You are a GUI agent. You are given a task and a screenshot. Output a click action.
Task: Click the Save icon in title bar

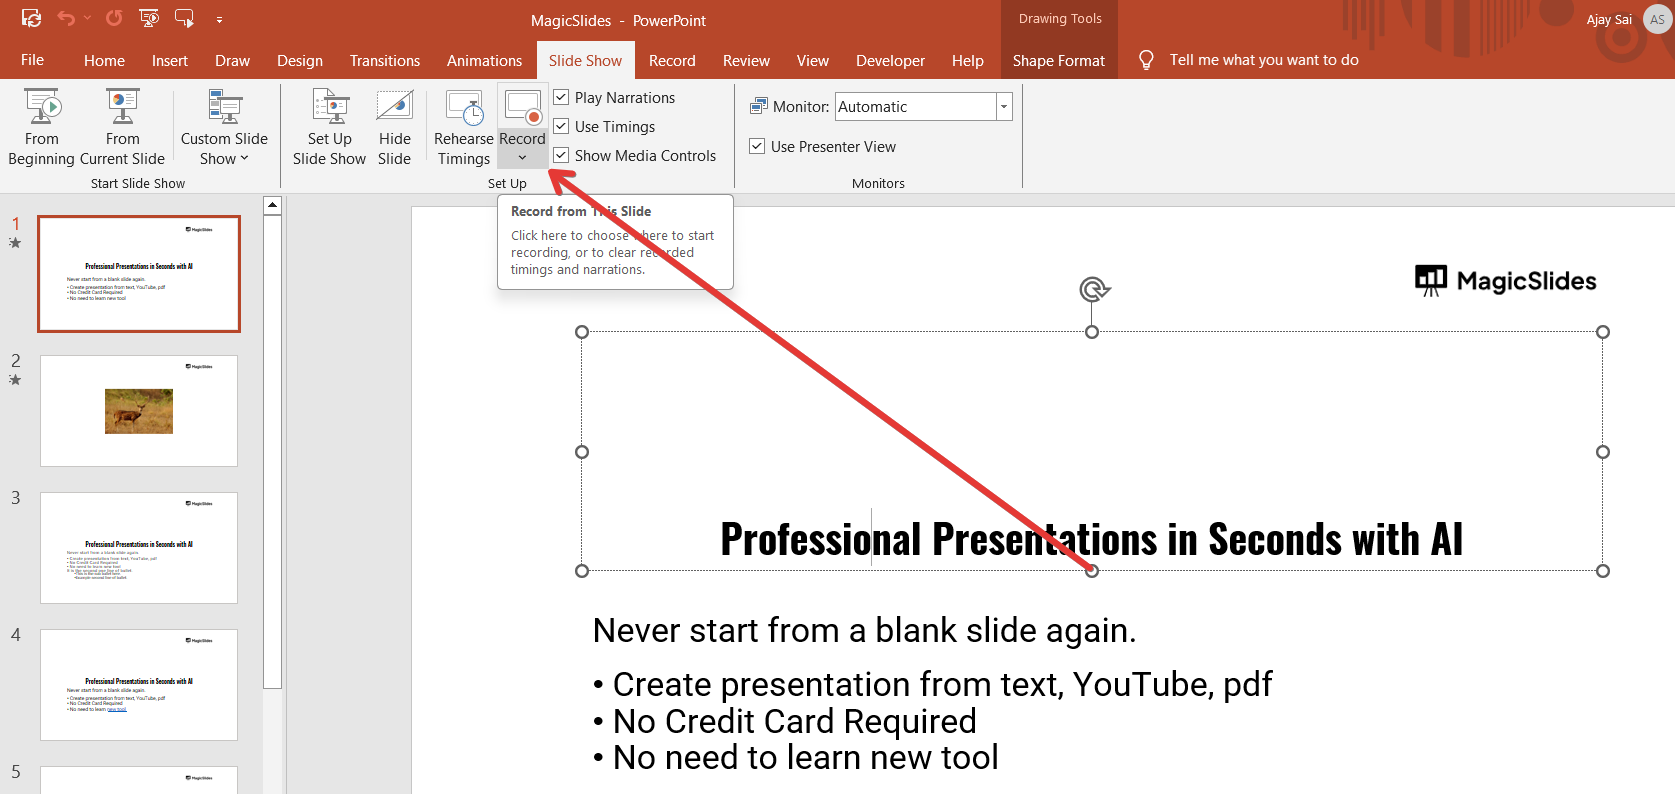coord(31,18)
